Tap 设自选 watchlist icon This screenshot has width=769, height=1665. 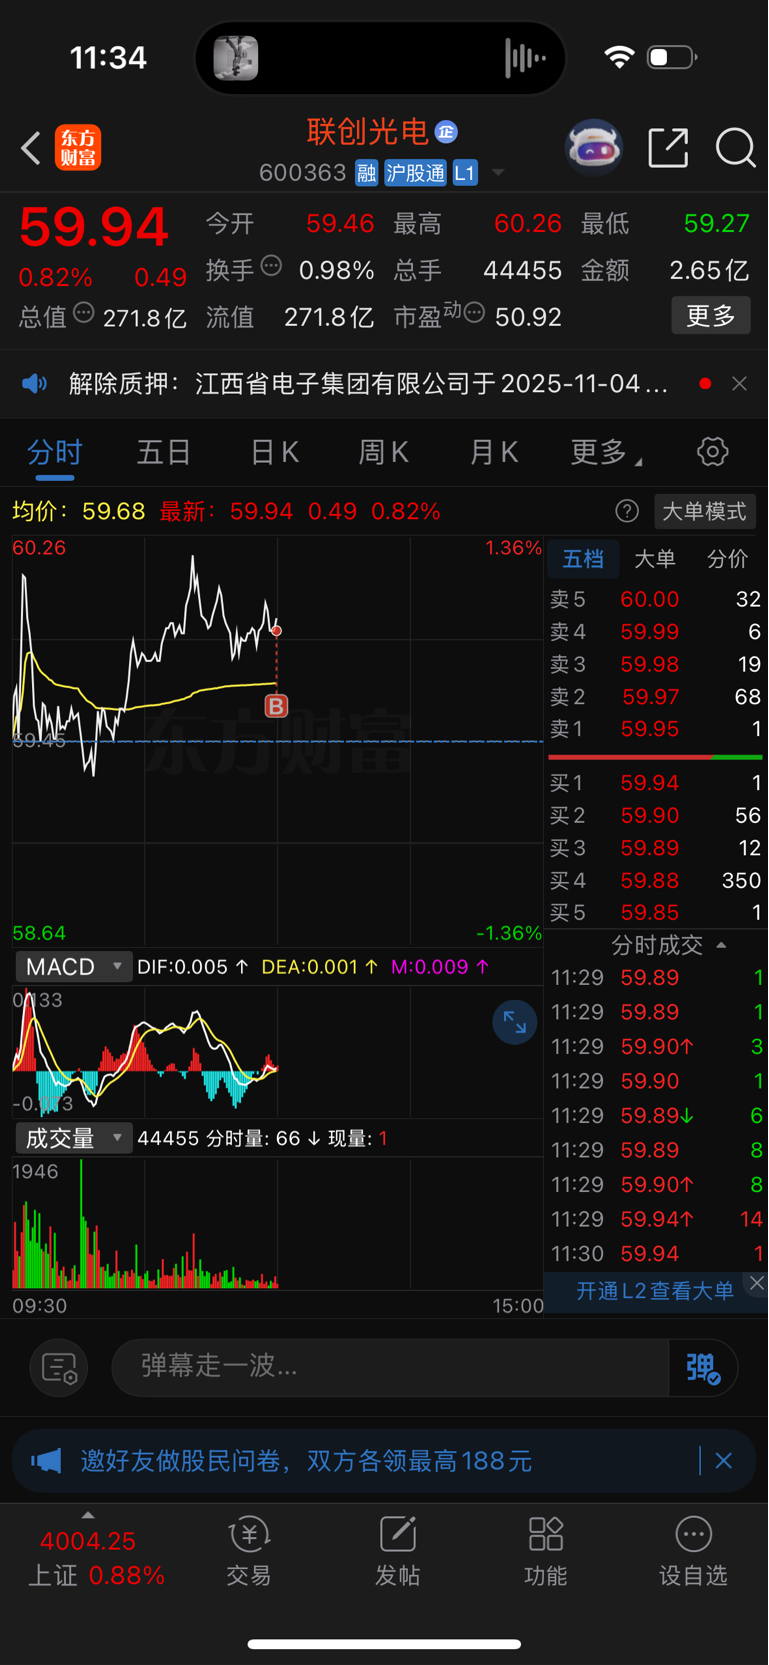[693, 1551]
